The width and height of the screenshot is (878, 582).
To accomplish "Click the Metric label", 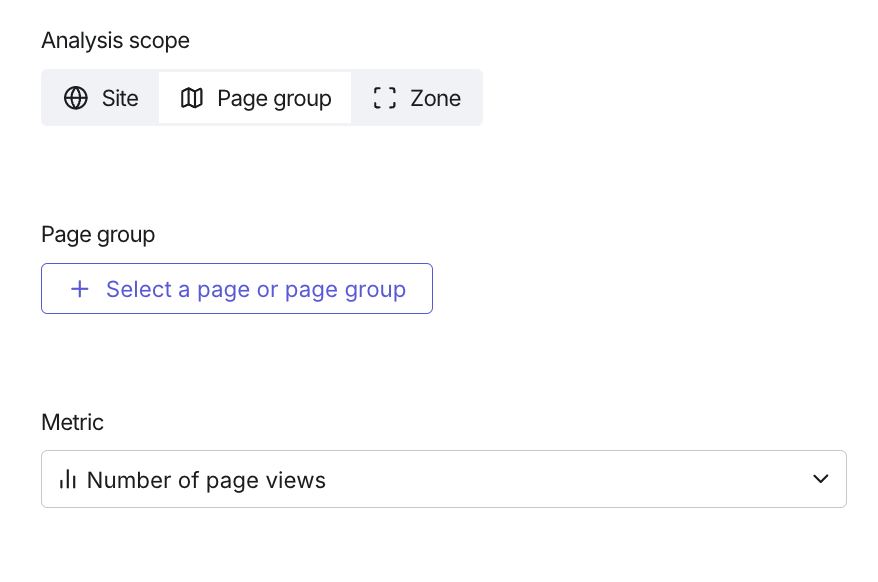I will pyautogui.click(x=72, y=422).
